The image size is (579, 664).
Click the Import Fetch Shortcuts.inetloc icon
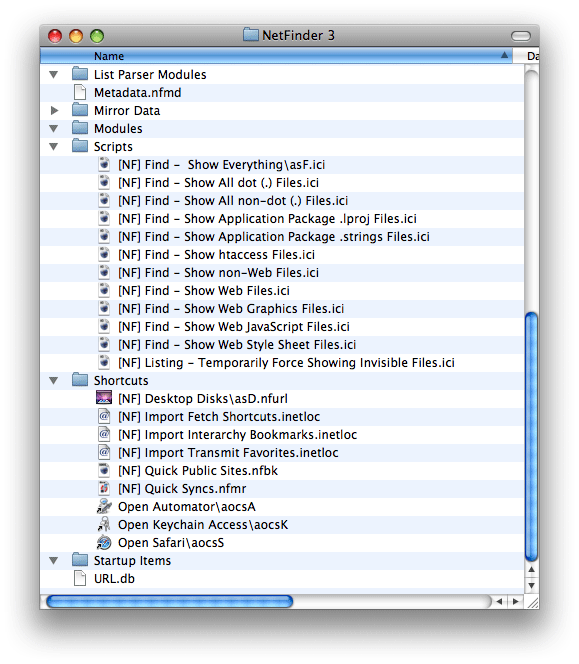104,416
